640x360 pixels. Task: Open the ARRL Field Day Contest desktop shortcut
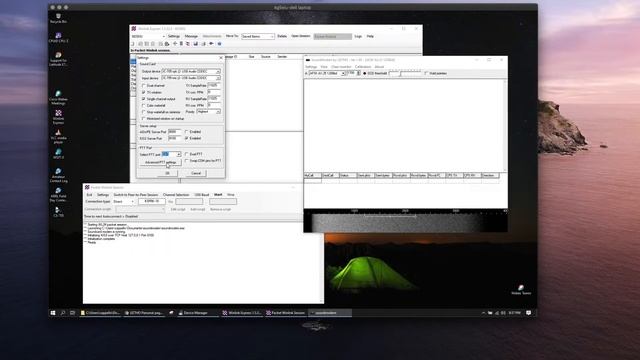click(58, 195)
